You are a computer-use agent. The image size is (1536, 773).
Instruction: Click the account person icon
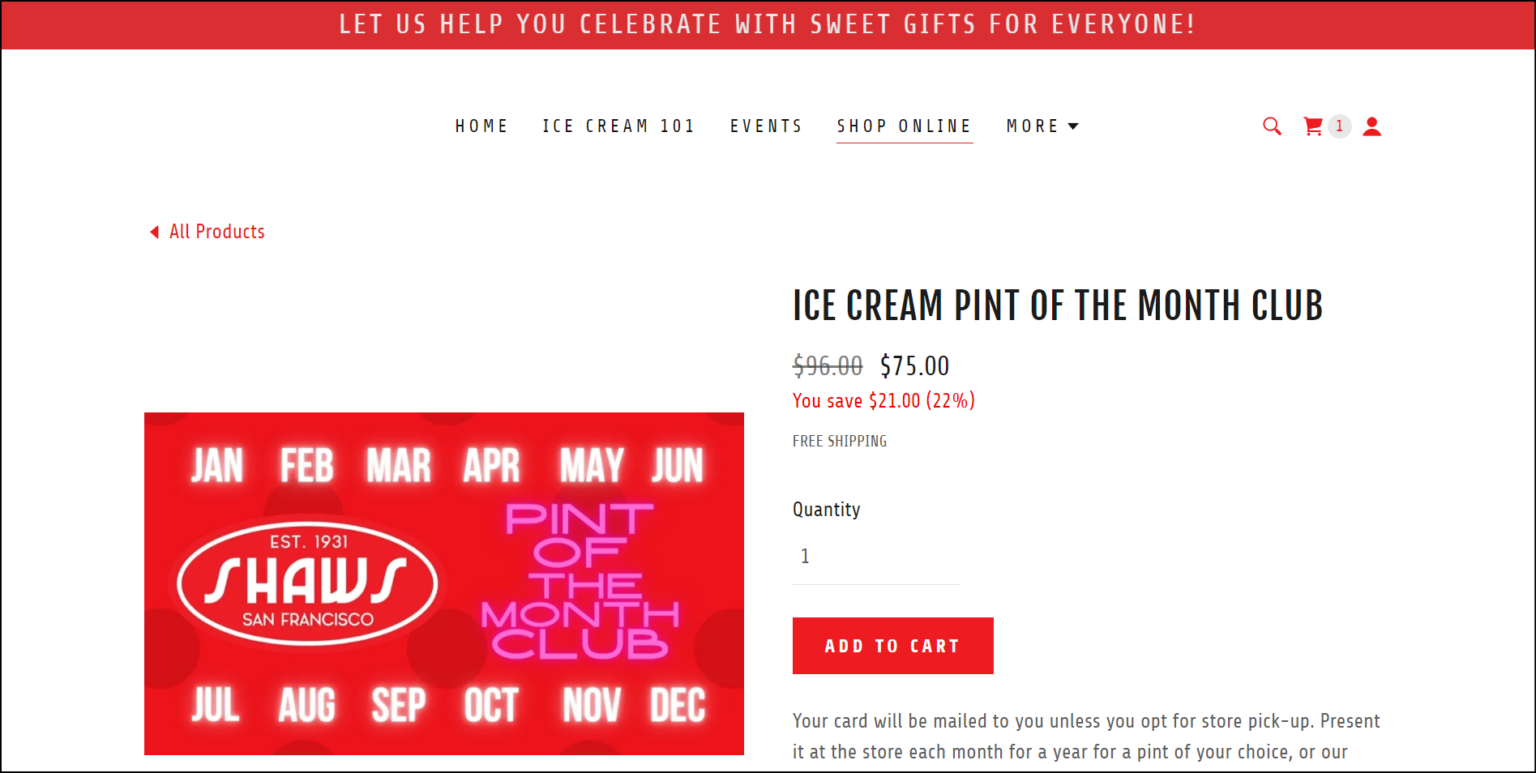(x=1371, y=126)
